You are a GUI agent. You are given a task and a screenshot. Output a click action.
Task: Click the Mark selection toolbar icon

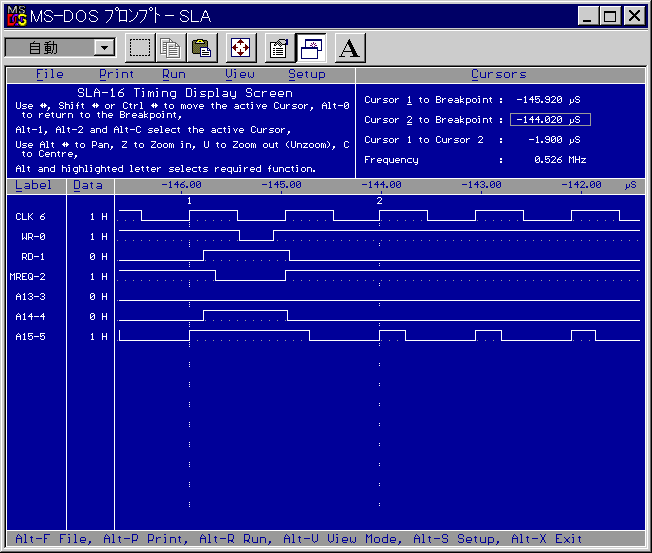click(x=141, y=47)
